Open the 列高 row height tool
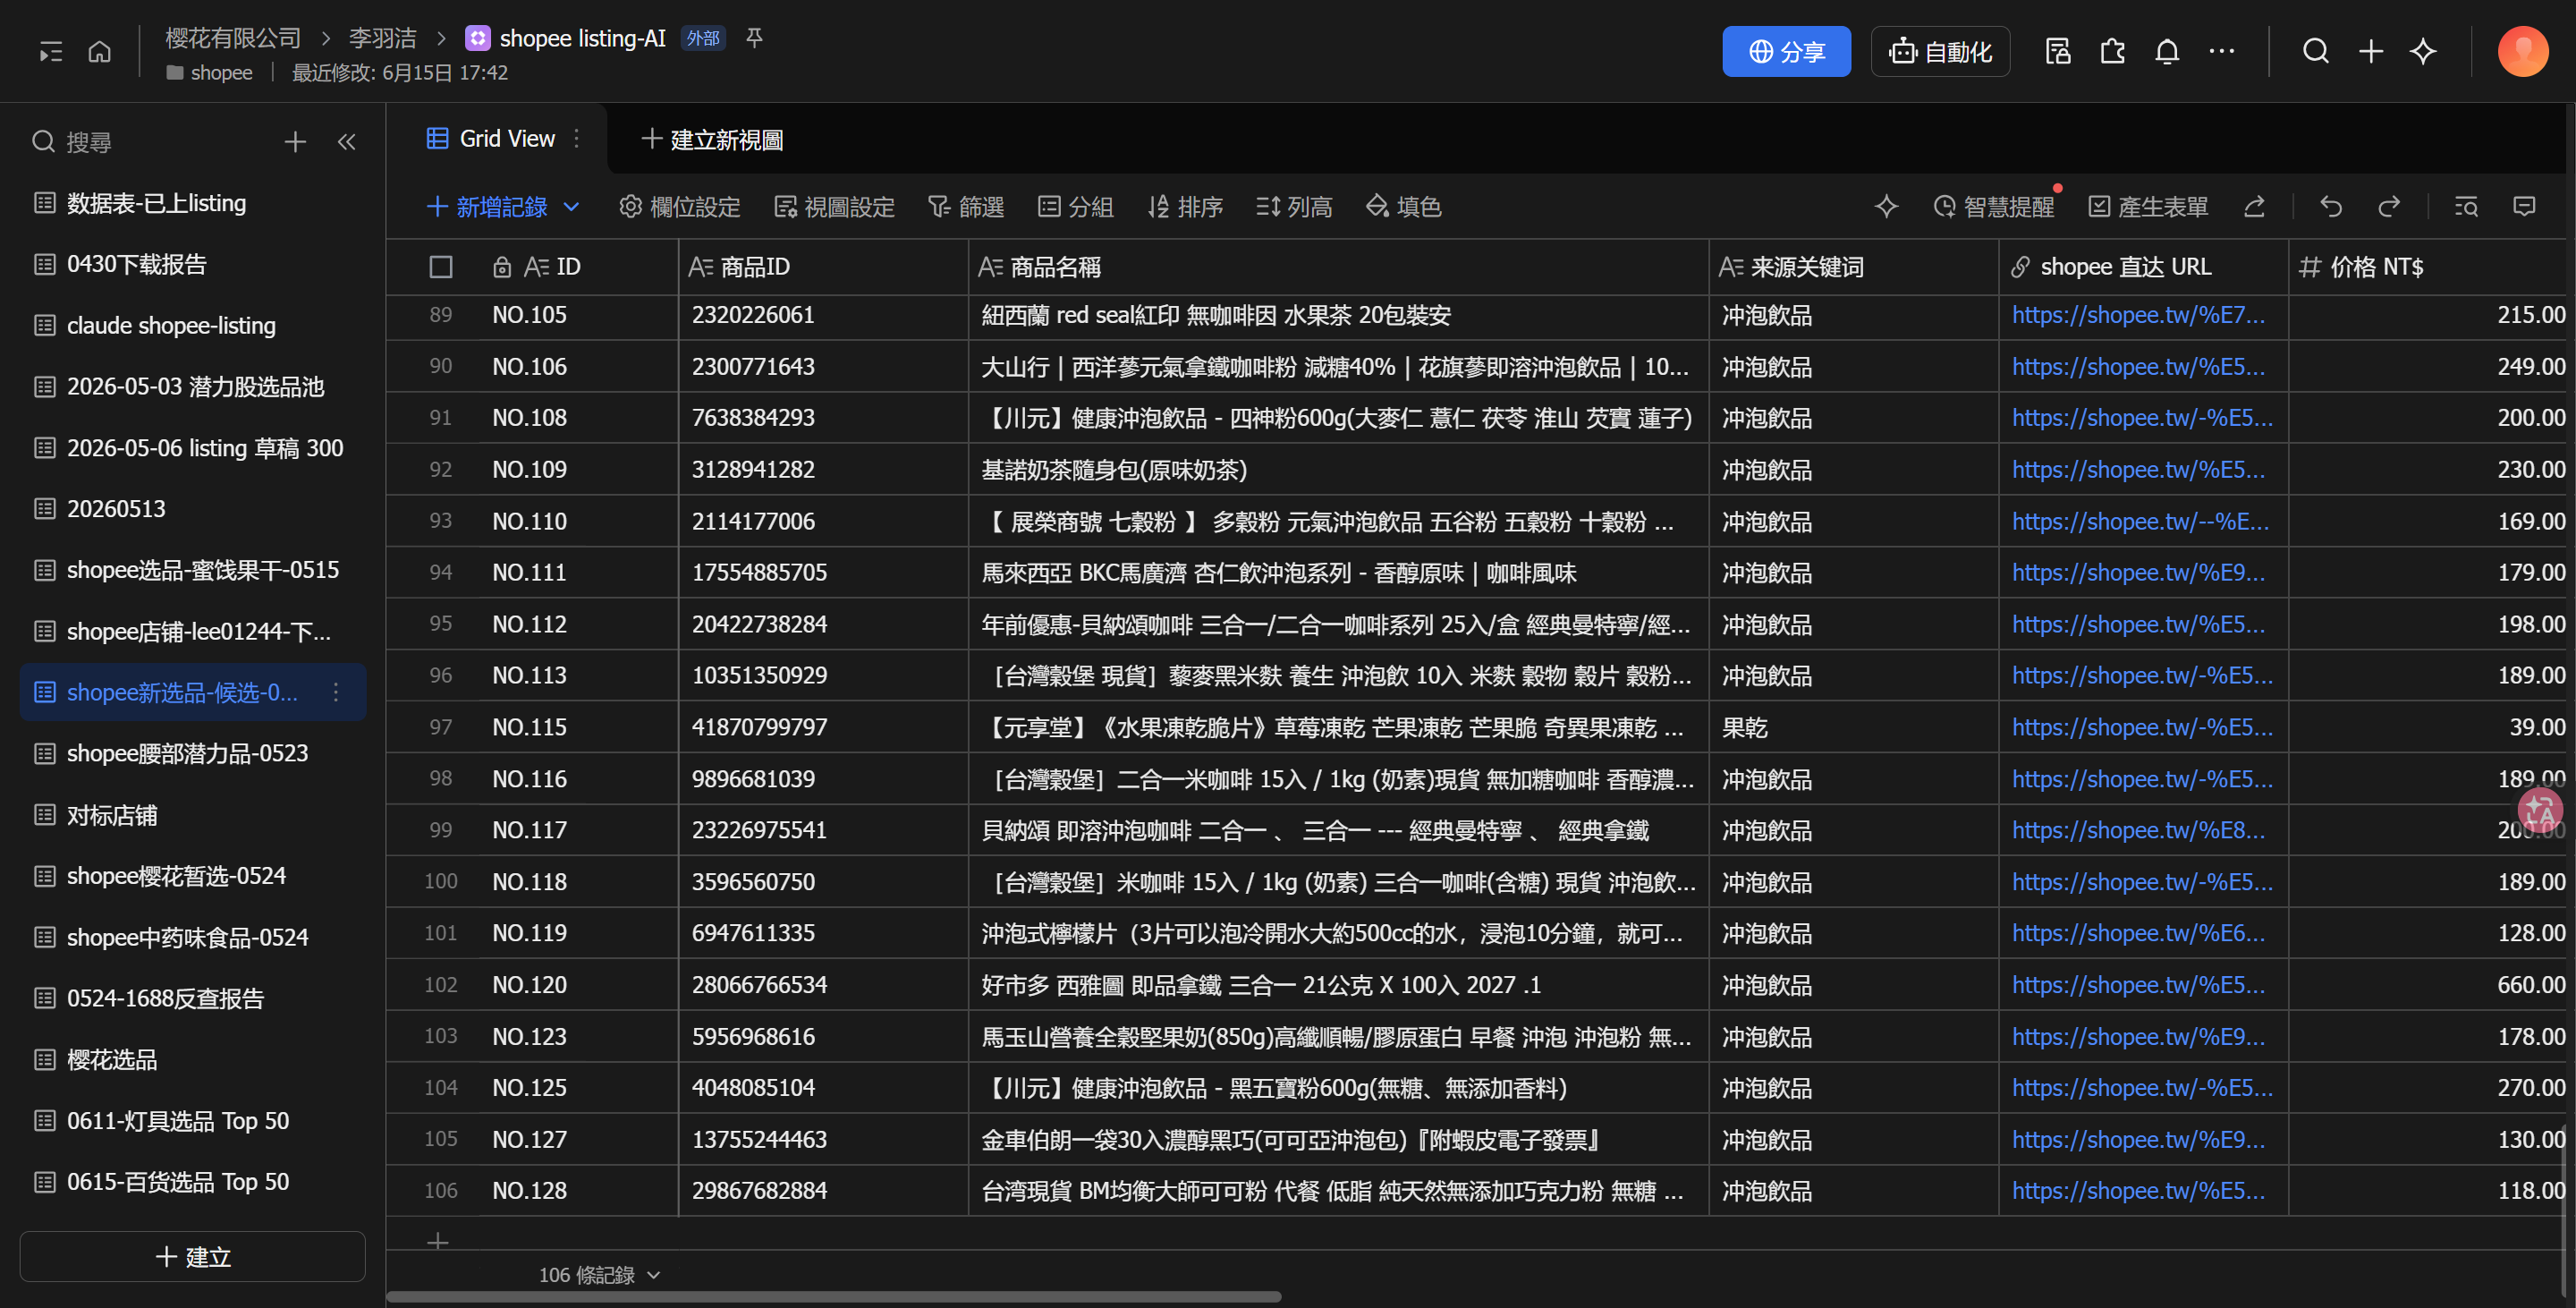Screen dimensions: 2576x1308 [1294, 207]
